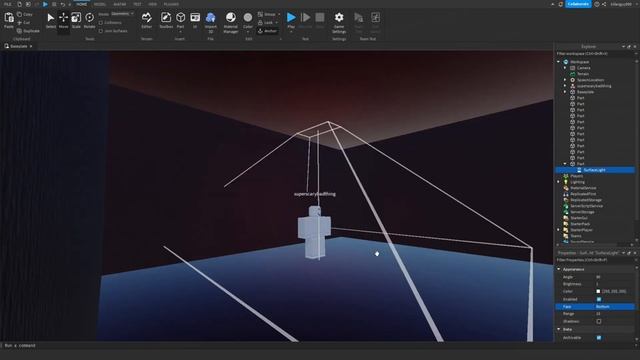
Task: Open Game Settings gear
Action: [x=339, y=17]
